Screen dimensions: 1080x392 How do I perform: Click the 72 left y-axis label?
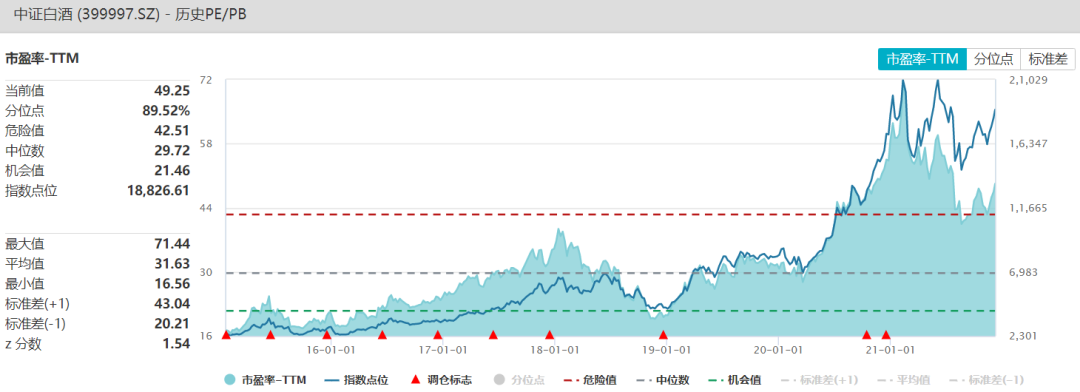(x=205, y=80)
